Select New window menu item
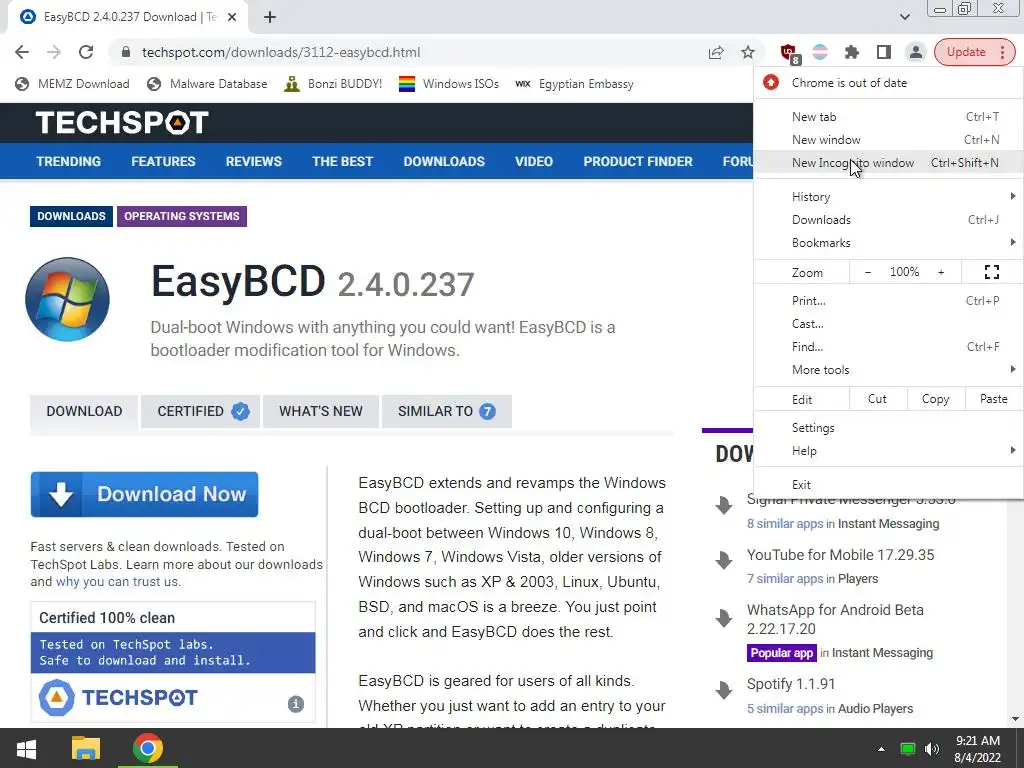 [x=888, y=140]
